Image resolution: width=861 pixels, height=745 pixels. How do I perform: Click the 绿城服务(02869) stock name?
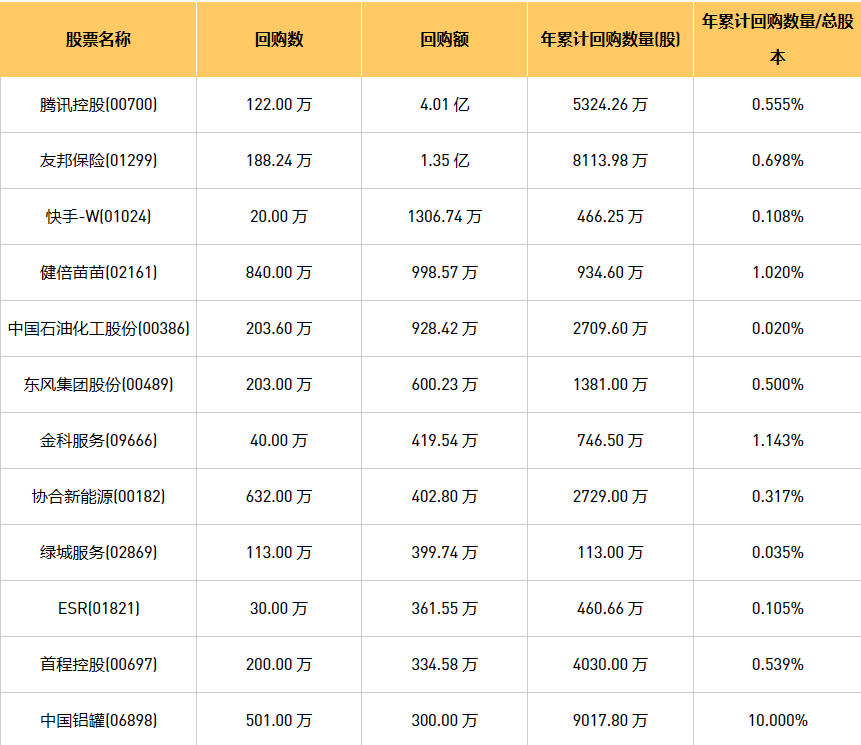(98, 552)
